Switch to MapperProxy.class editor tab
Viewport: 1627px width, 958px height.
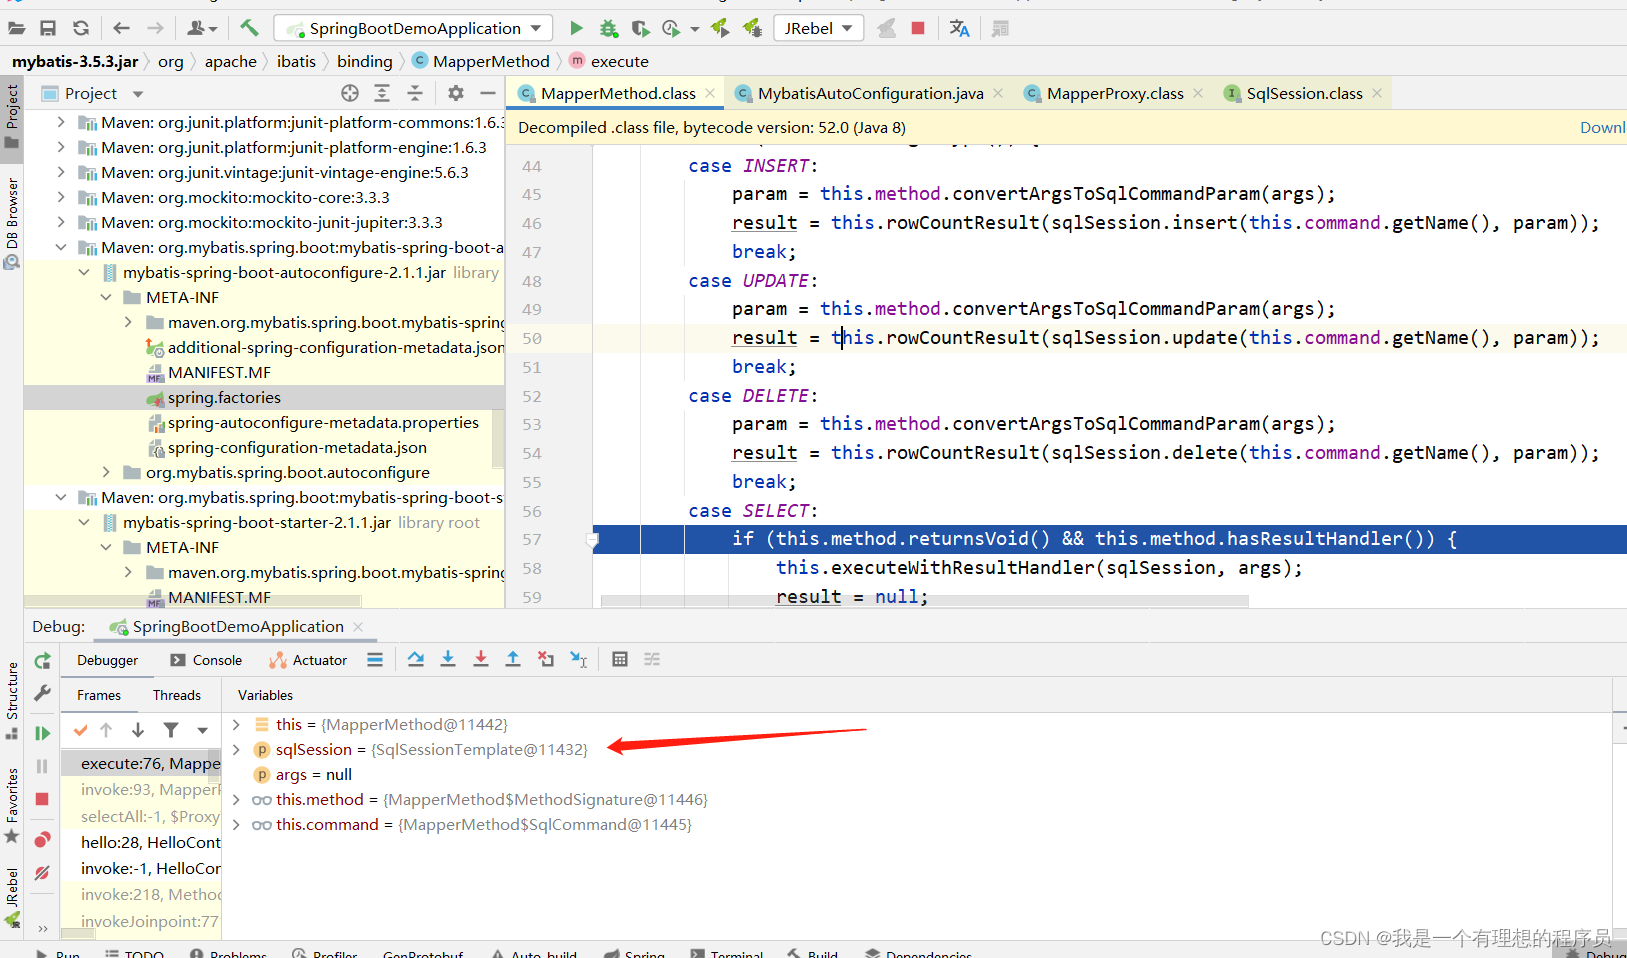click(x=1115, y=93)
